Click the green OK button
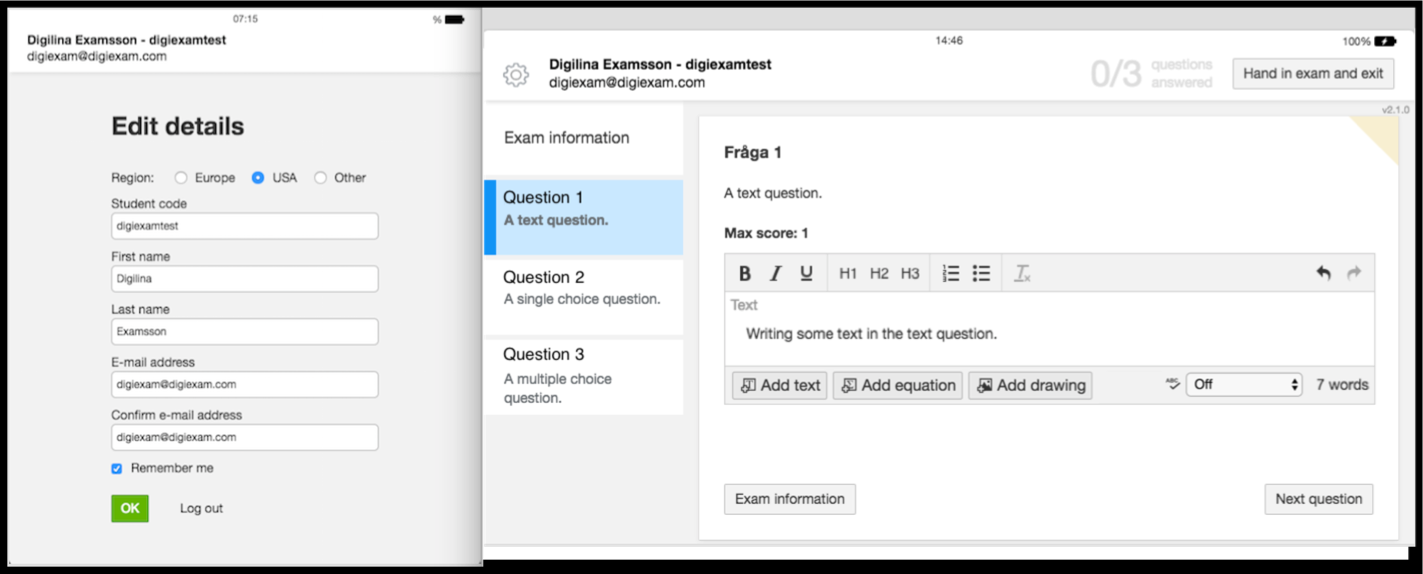Viewport: 1423px width, 574px height. coord(130,508)
